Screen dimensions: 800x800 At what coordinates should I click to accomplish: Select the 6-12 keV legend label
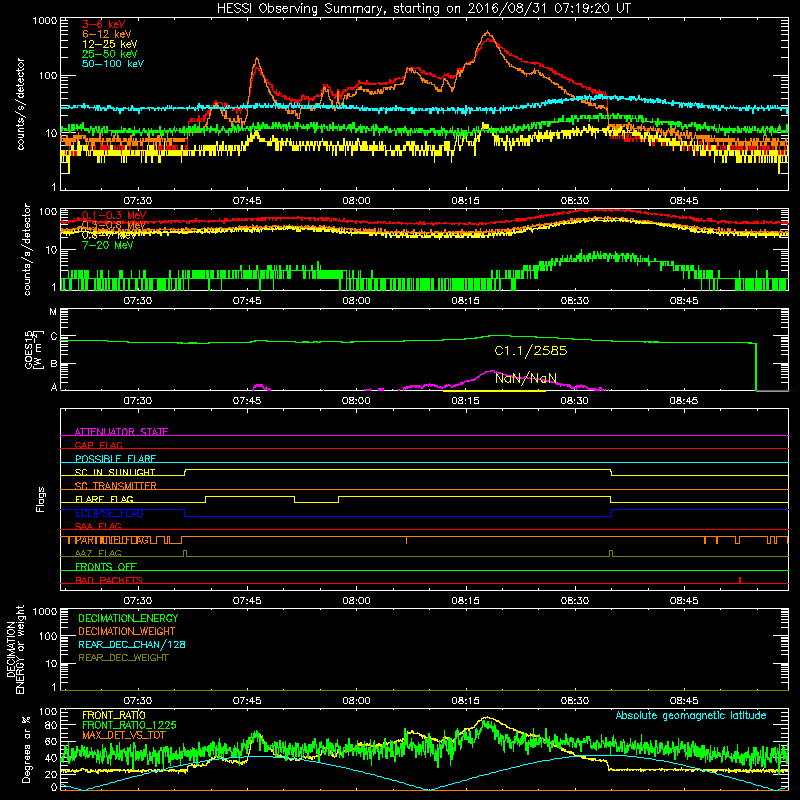coord(107,34)
